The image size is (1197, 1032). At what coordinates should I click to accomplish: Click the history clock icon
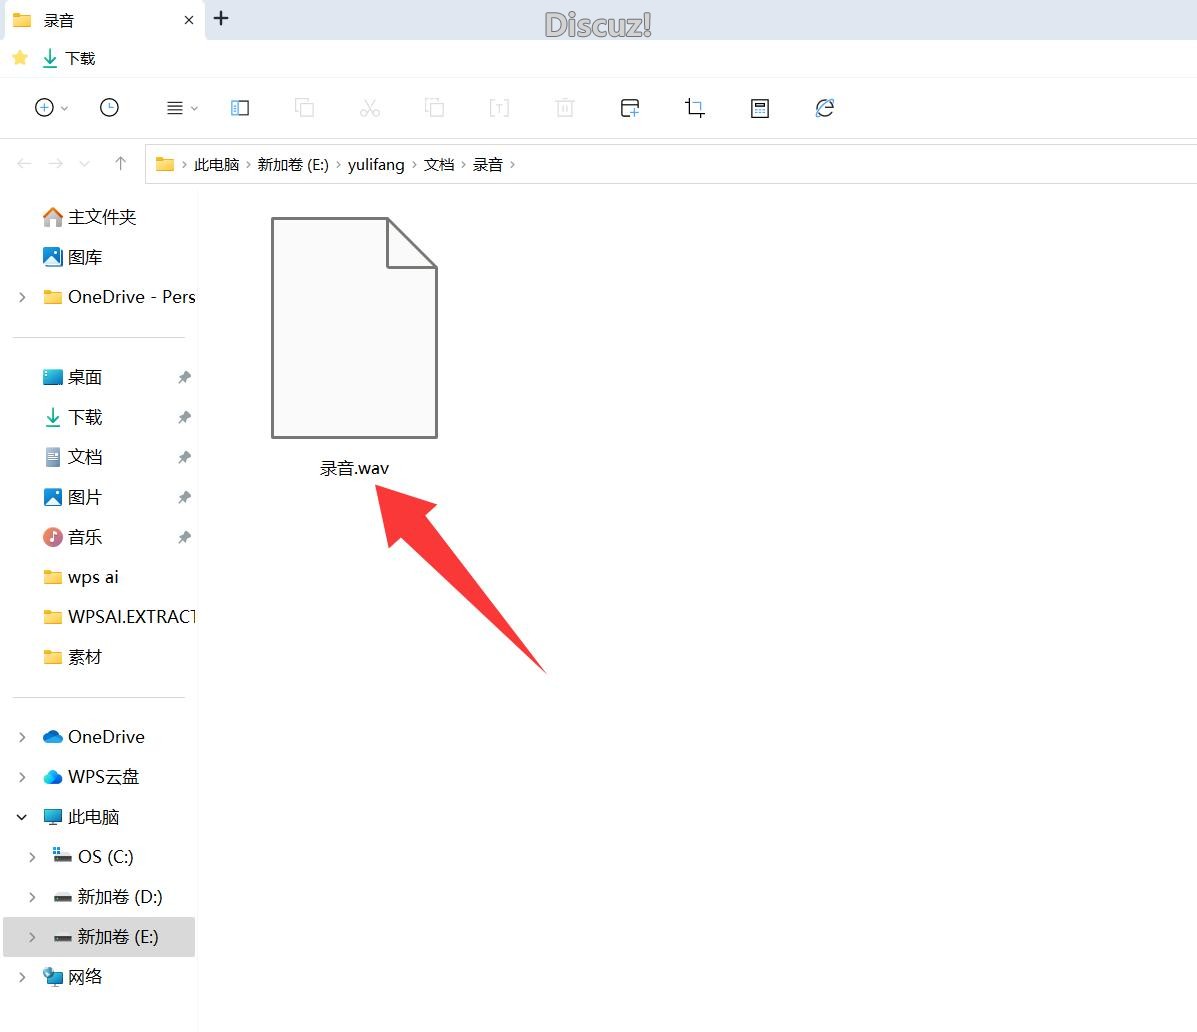coord(109,108)
